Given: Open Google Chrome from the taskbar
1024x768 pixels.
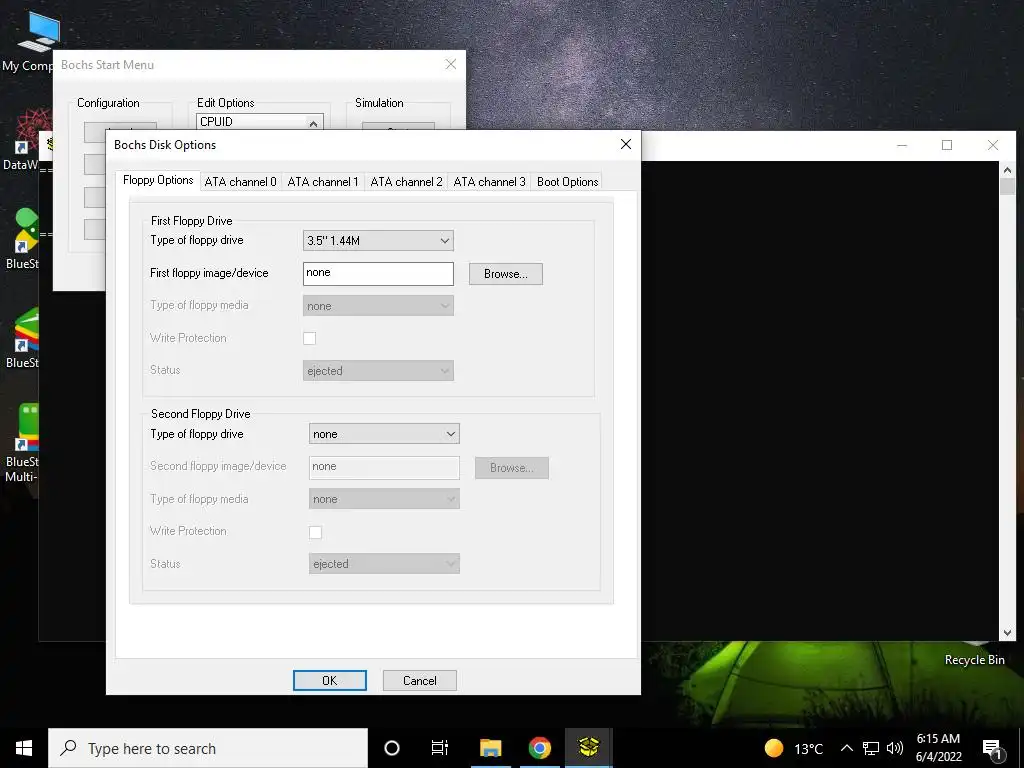Looking at the screenshot, I should pos(539,748).
